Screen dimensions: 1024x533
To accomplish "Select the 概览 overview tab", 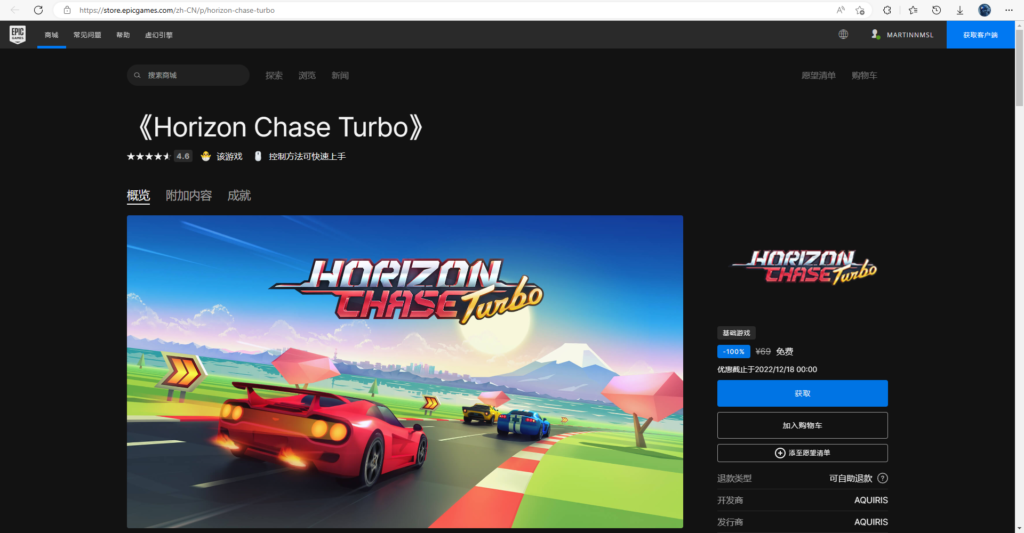I will click(138, 195).
